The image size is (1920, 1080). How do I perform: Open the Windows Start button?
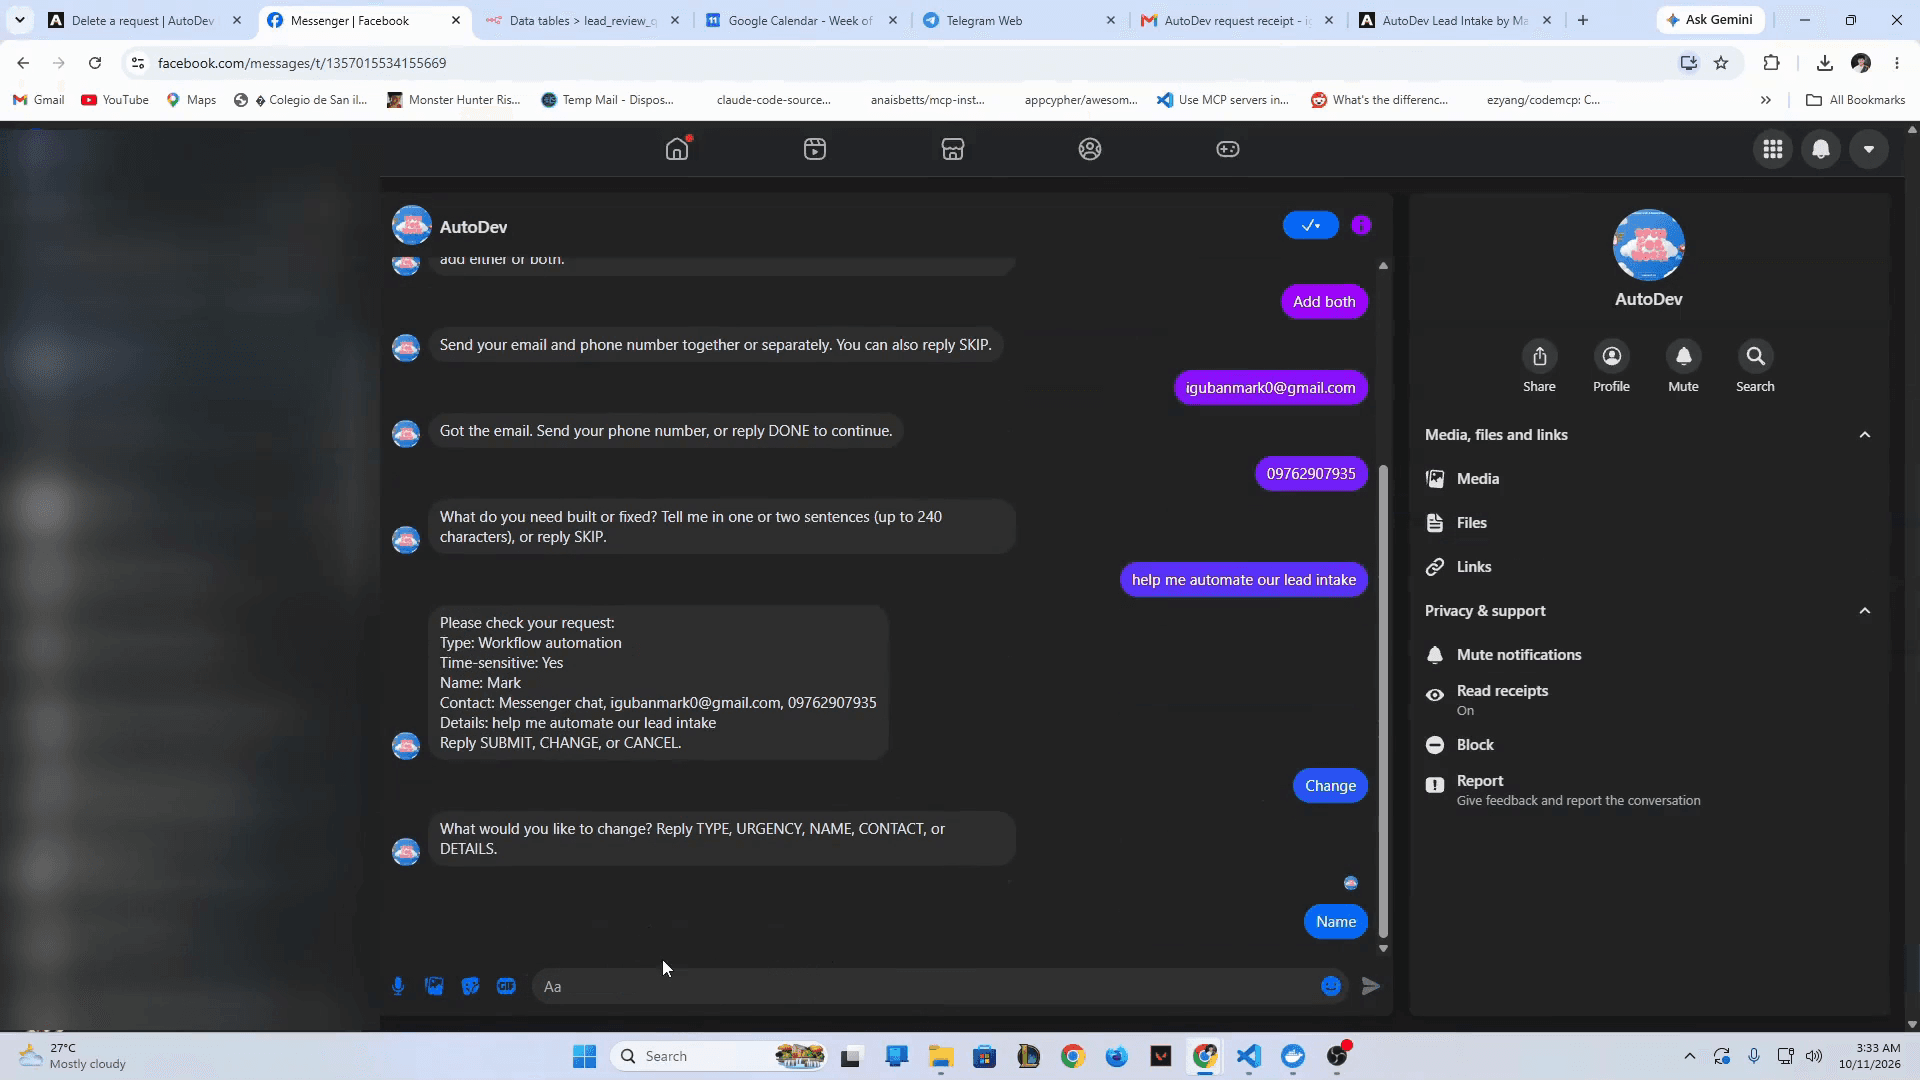click(585, 1056)
